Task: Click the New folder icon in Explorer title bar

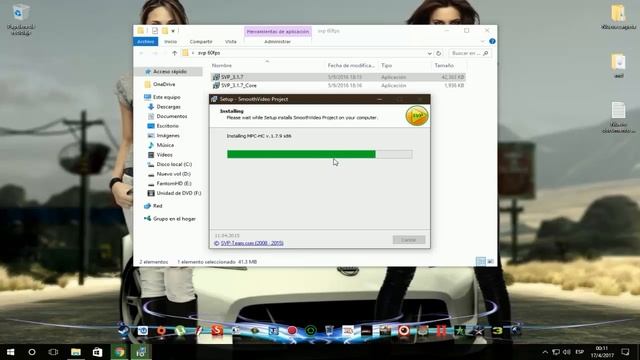Action: click(x=165, y=31)
